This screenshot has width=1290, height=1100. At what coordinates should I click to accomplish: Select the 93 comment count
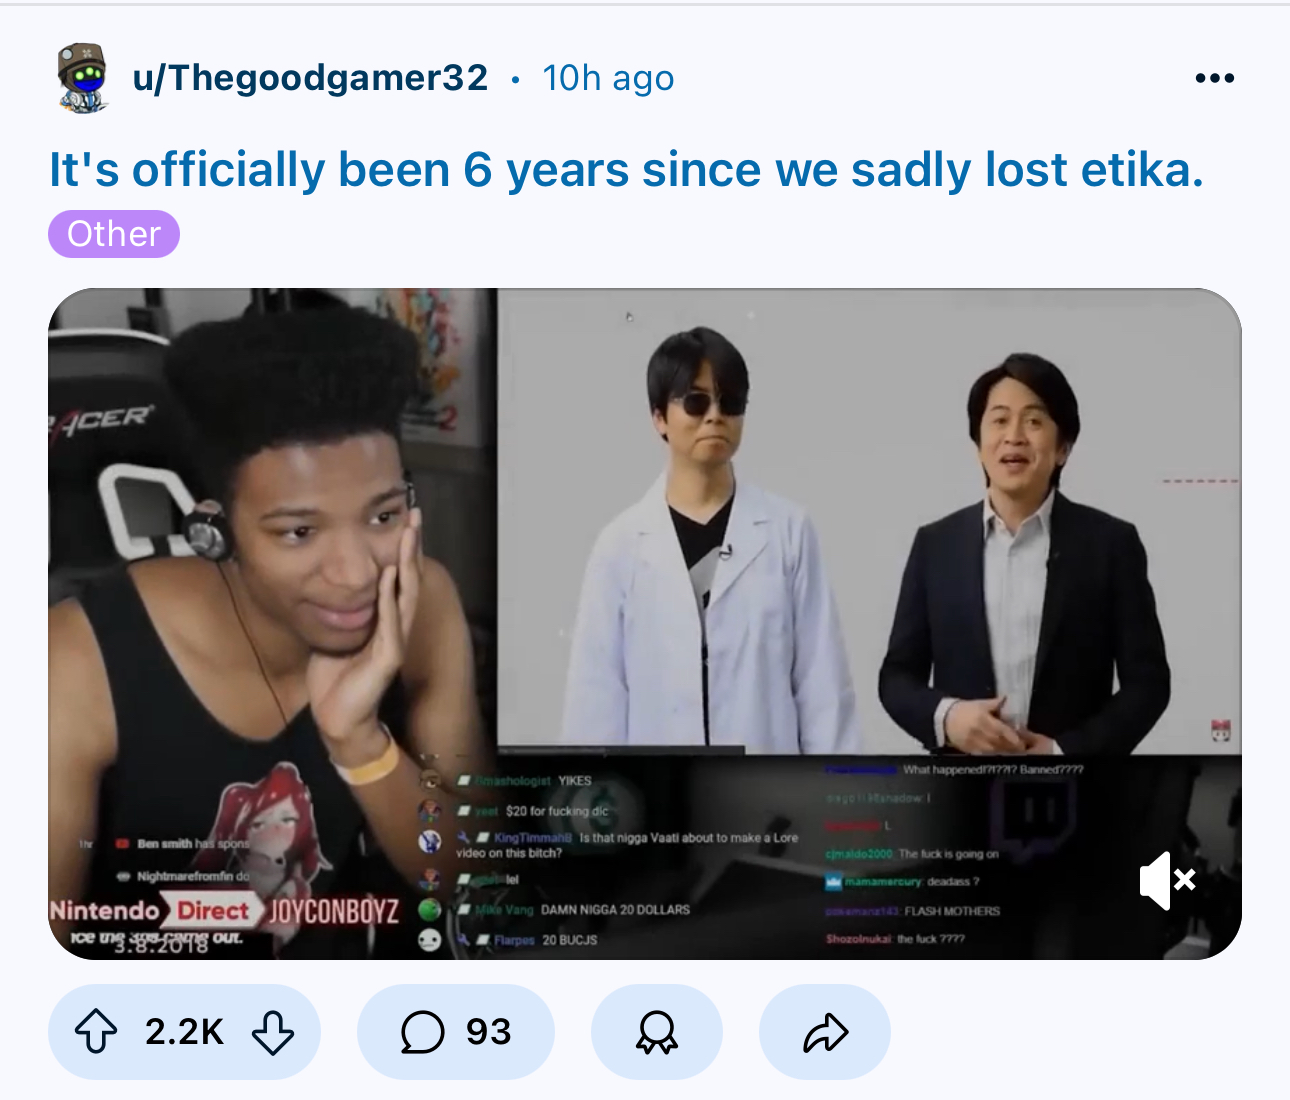pyautogui.click(x=488, y=1031)
